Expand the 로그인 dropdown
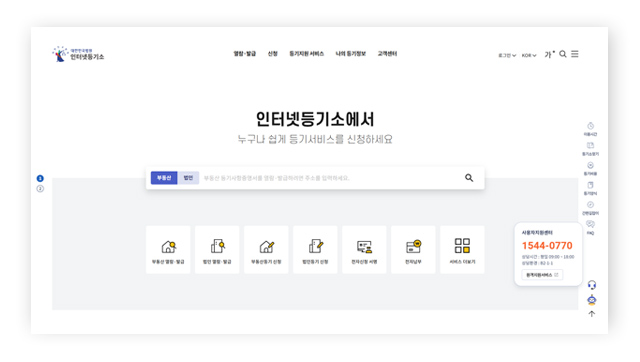 click(507, 55)
